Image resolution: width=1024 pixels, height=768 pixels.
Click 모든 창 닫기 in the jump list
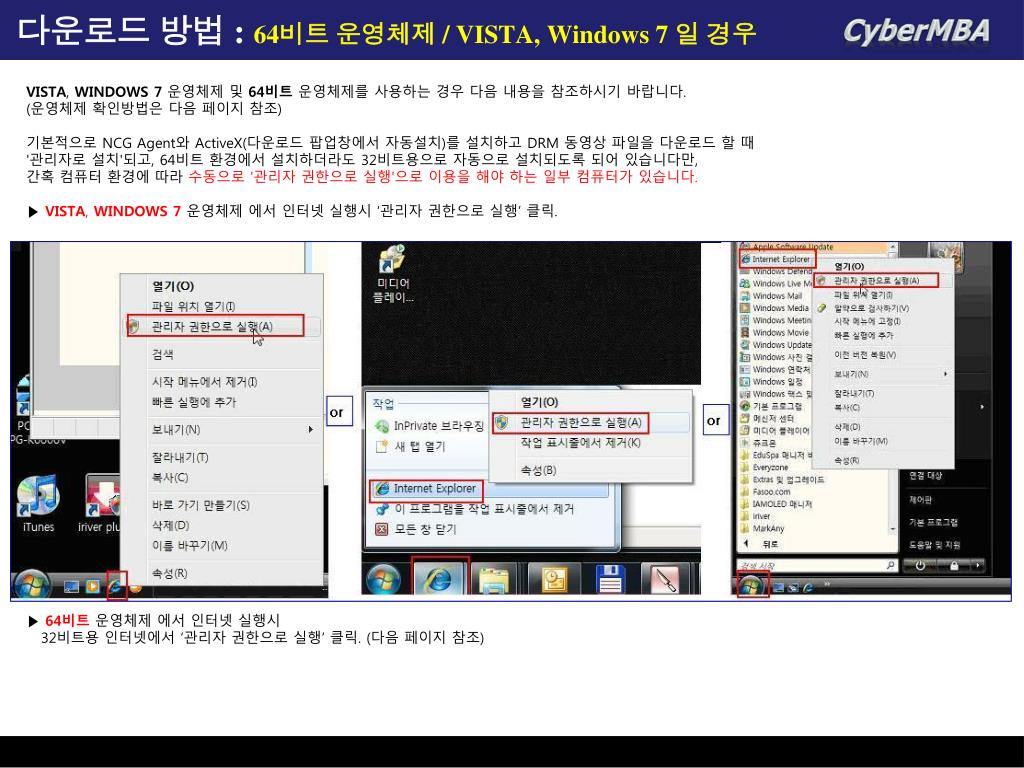(417, 529)
